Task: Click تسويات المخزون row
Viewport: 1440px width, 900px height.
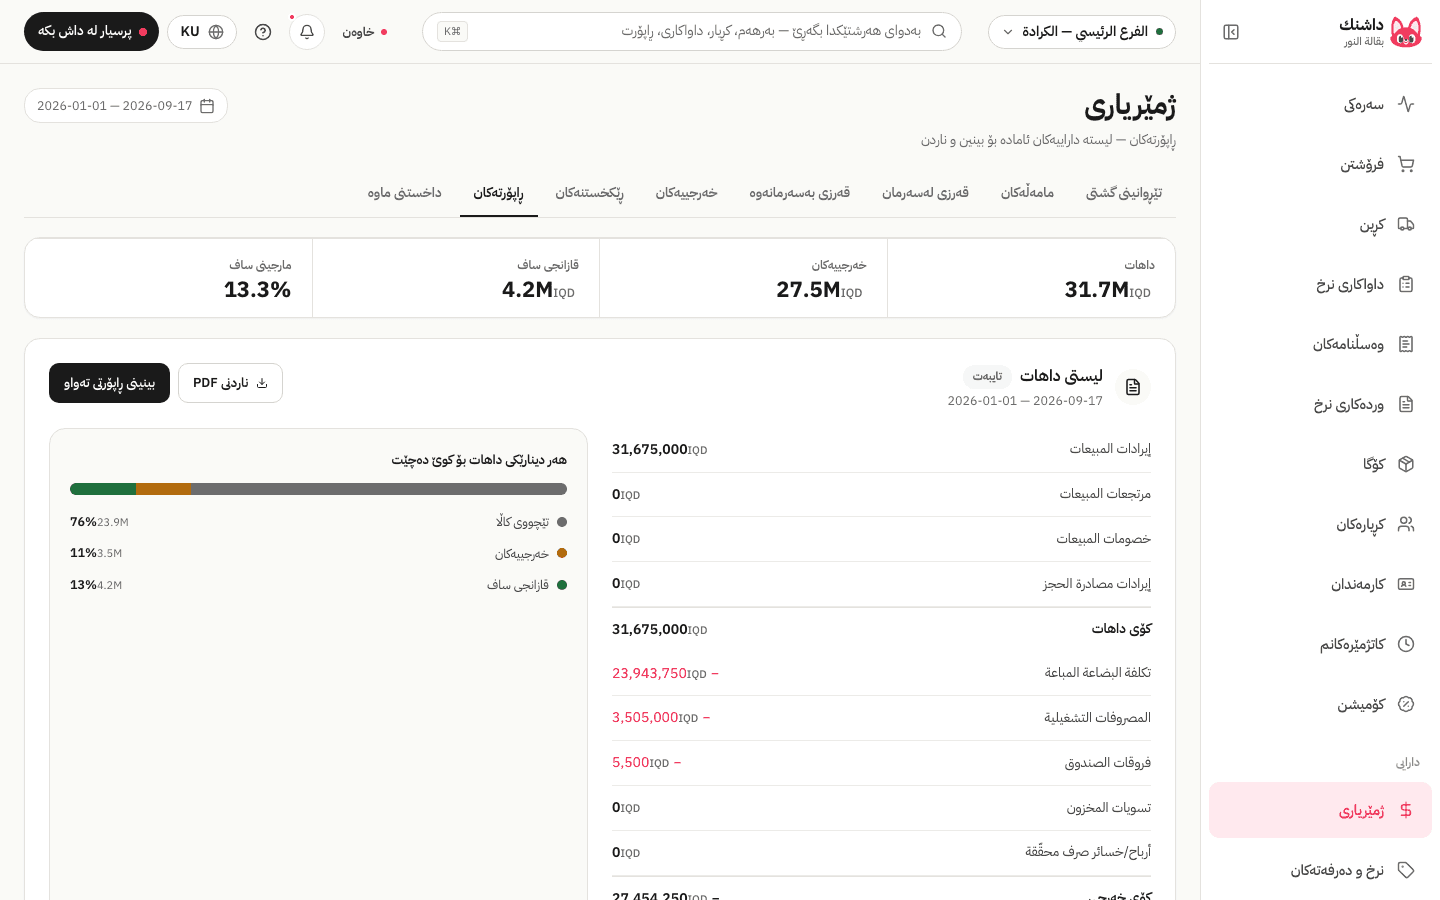Action: pos(881,808)
